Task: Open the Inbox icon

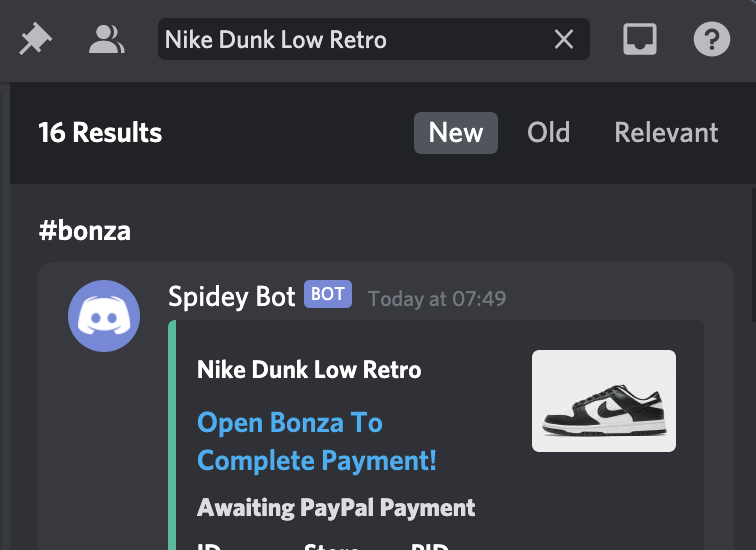Action: 639,39
